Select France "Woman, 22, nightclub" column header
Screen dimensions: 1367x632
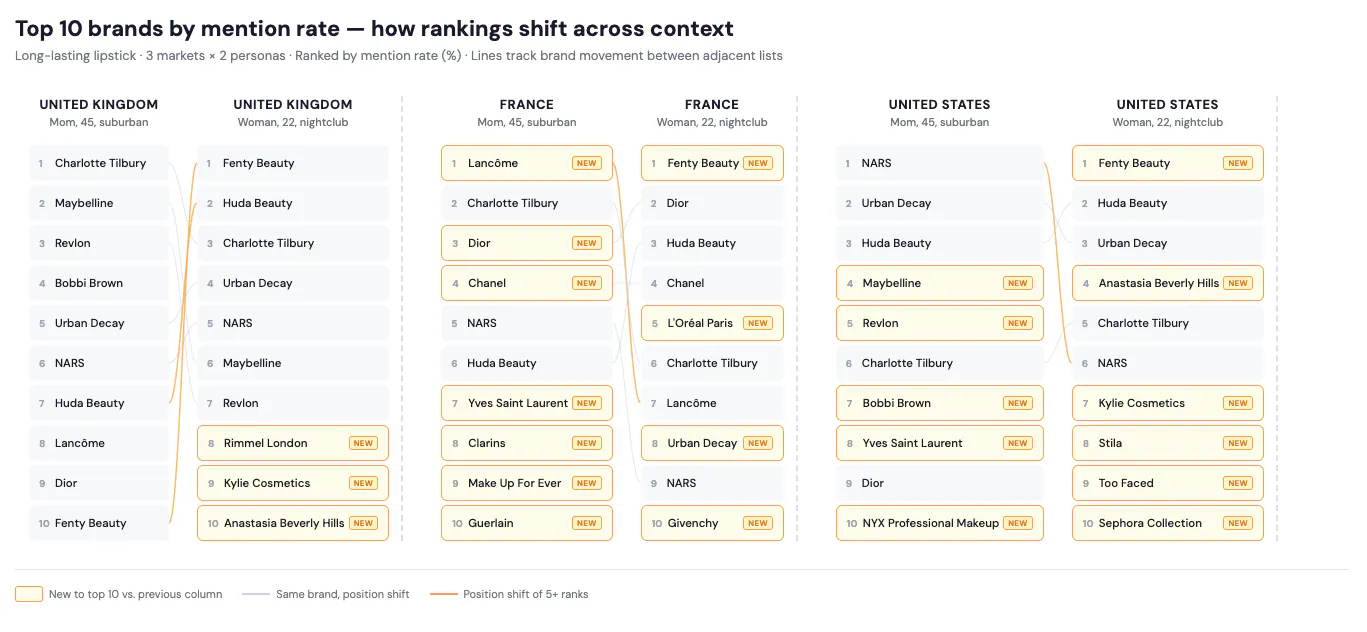click(712, 112)
